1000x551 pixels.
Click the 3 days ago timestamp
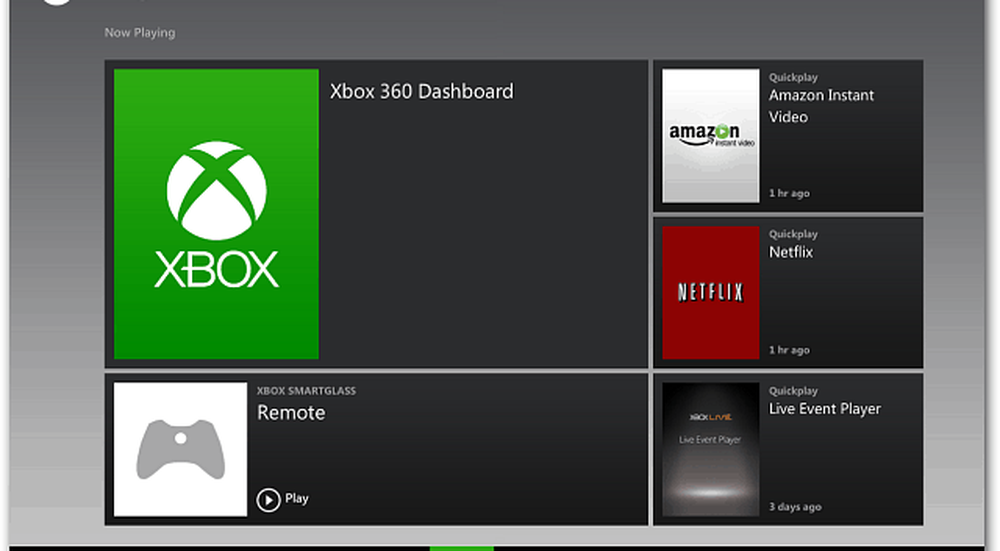click(794, 507)
